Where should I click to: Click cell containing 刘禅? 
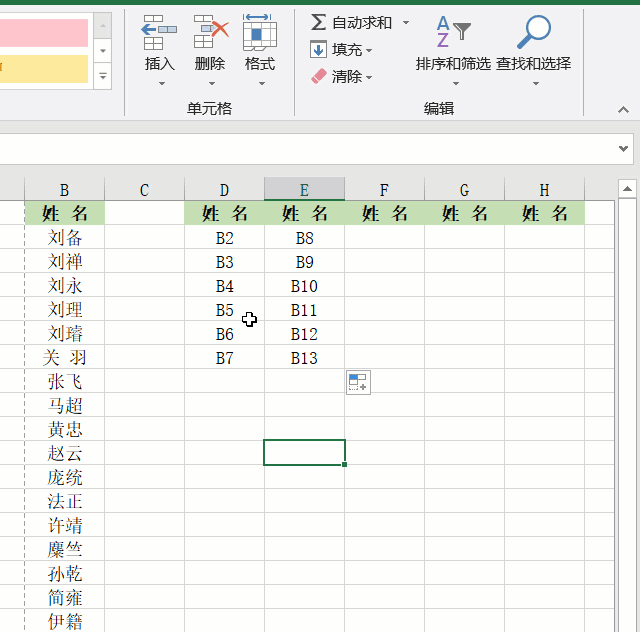[x=64, y=261]
